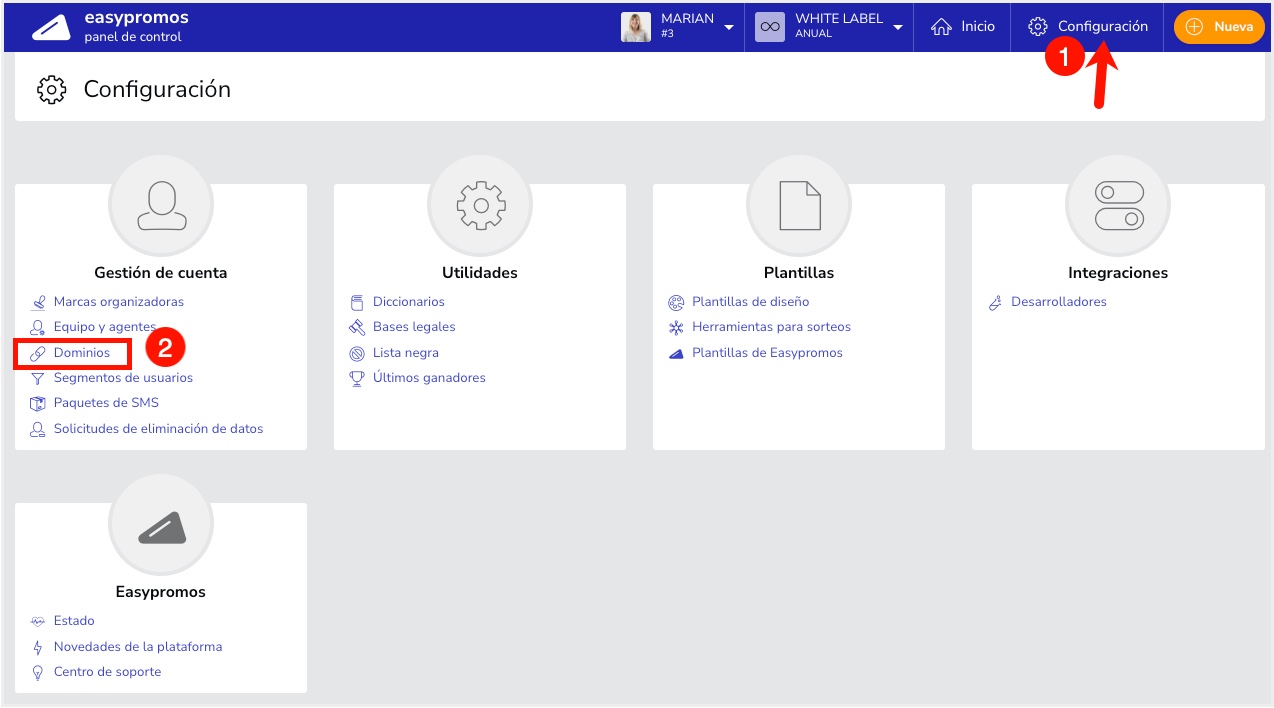Screen dimensions: 1274x708
Task: Click the Lista negra blocked icon
Action: coord(357,353)
